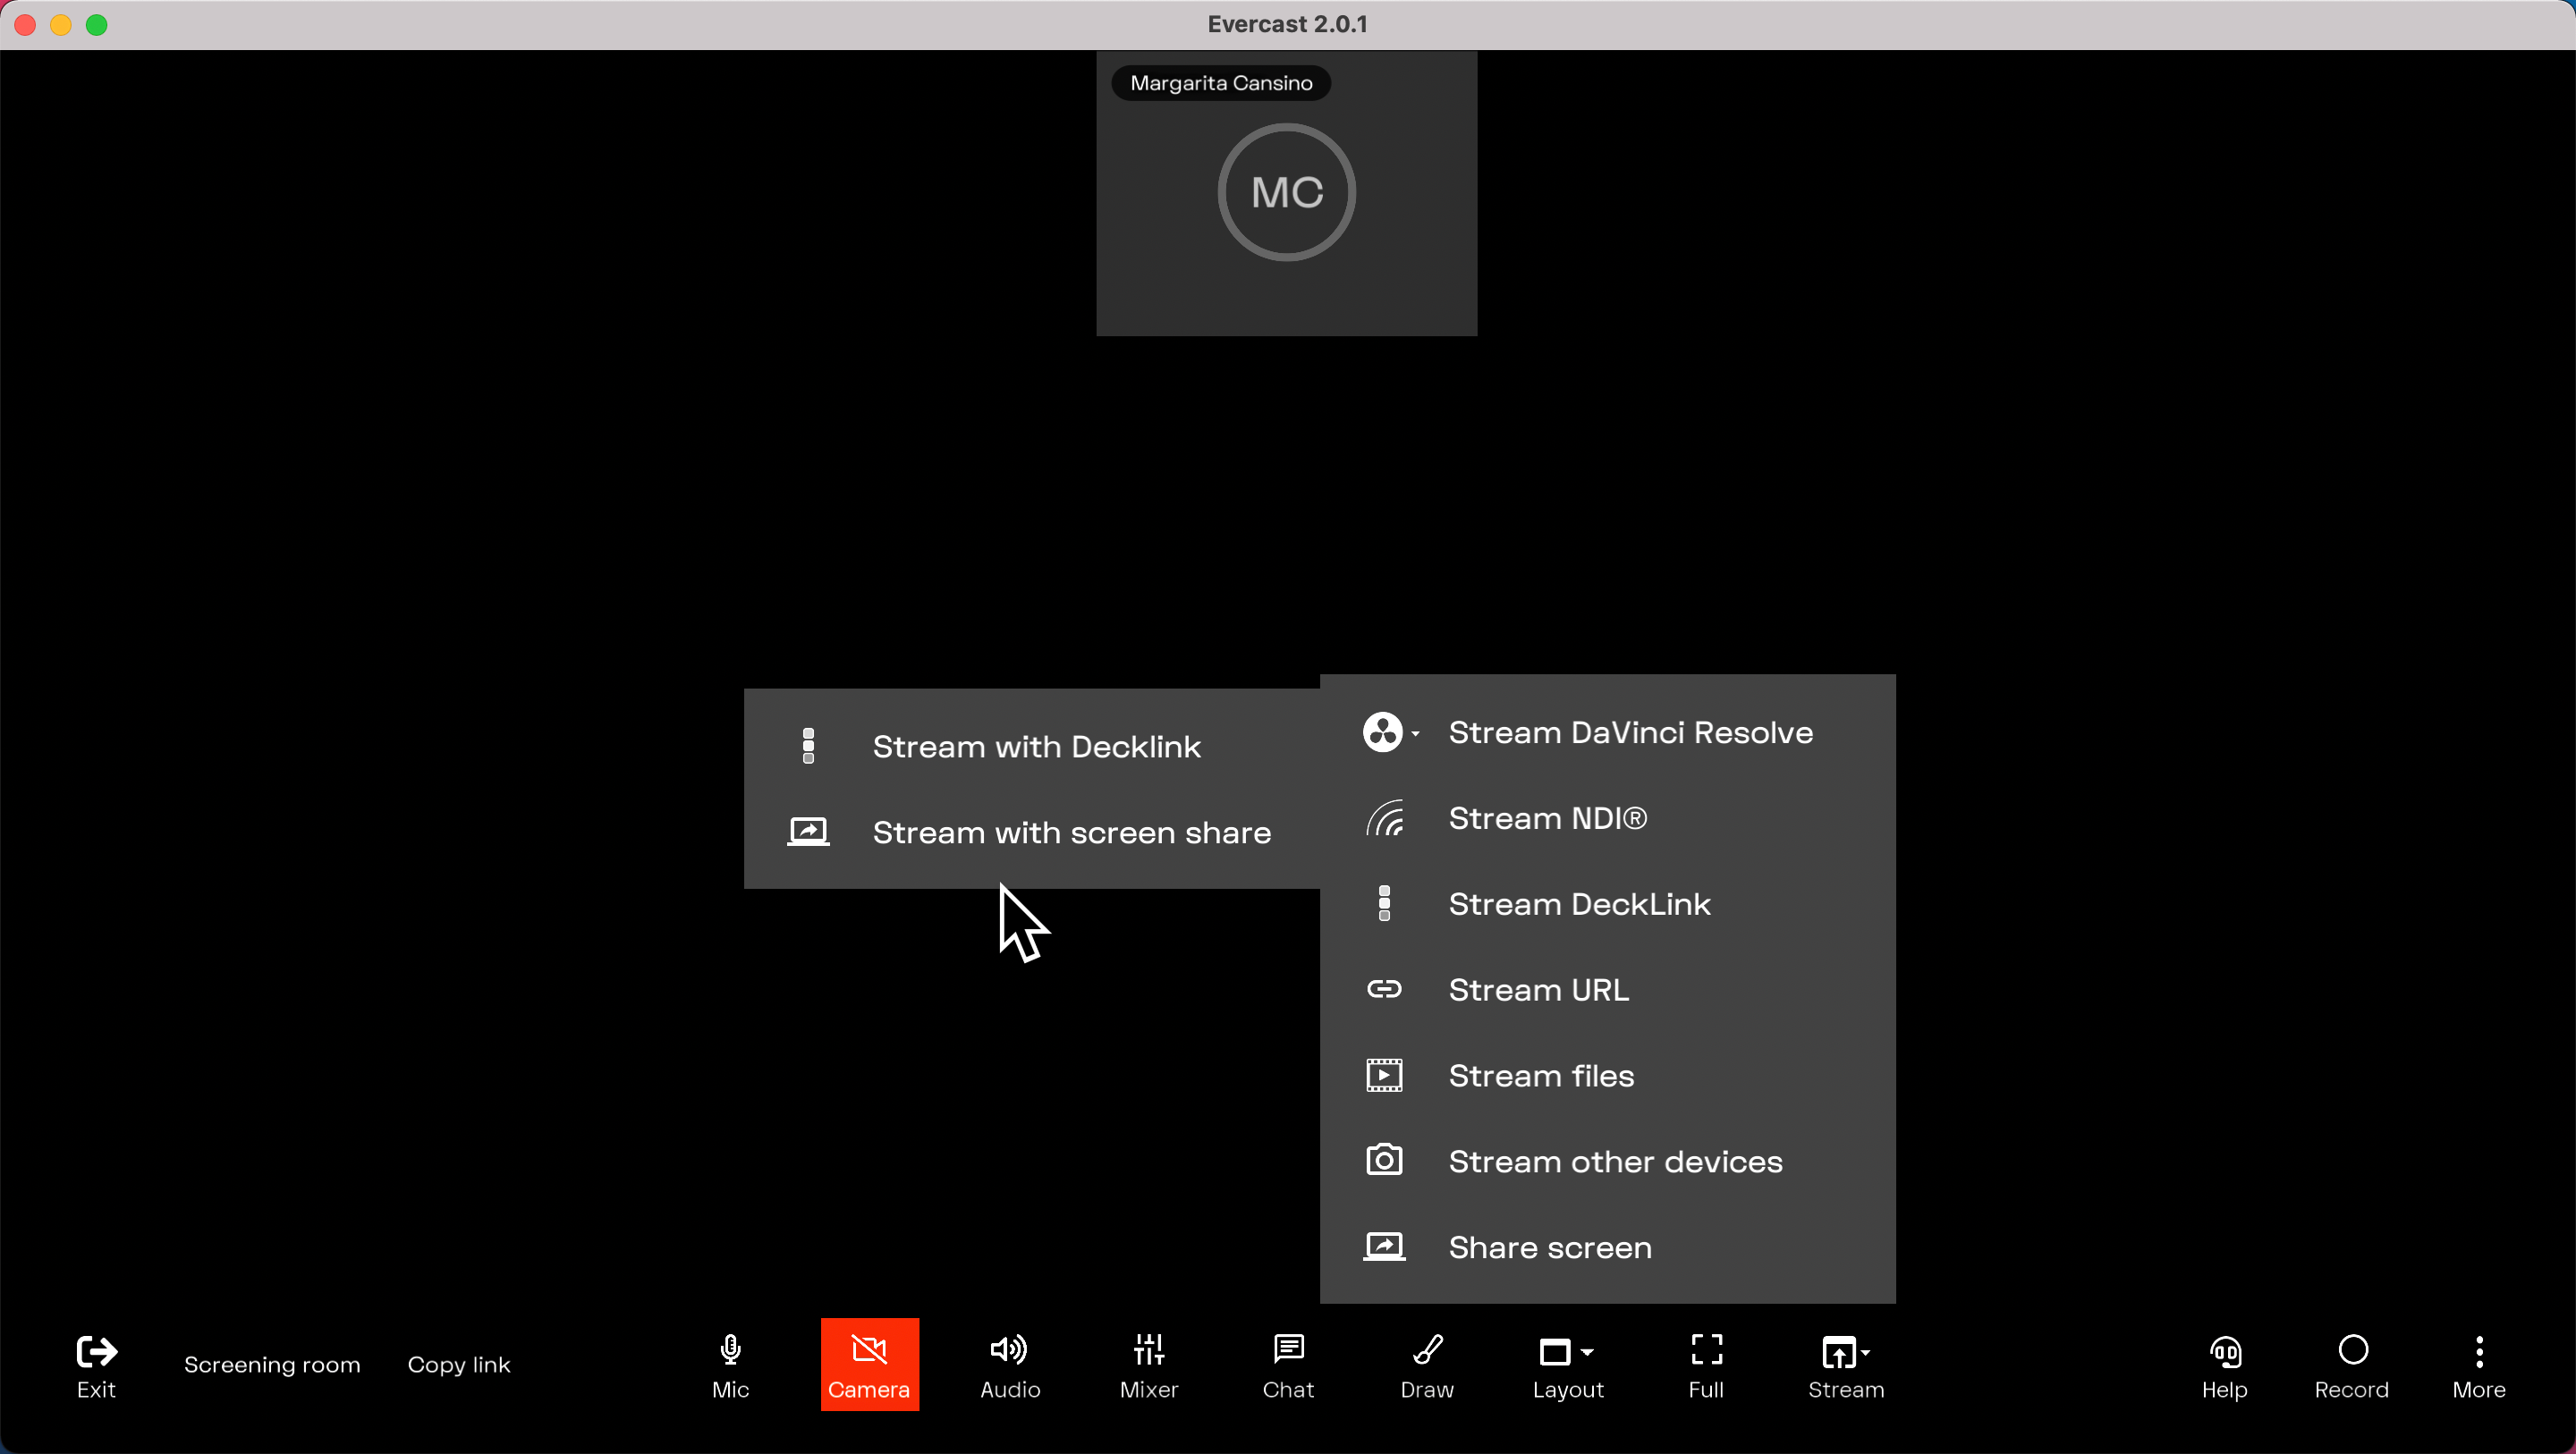Click the NDI signal waves icon
The width and height of the screenshot is (2576, 1454).
pos(1385,819)
